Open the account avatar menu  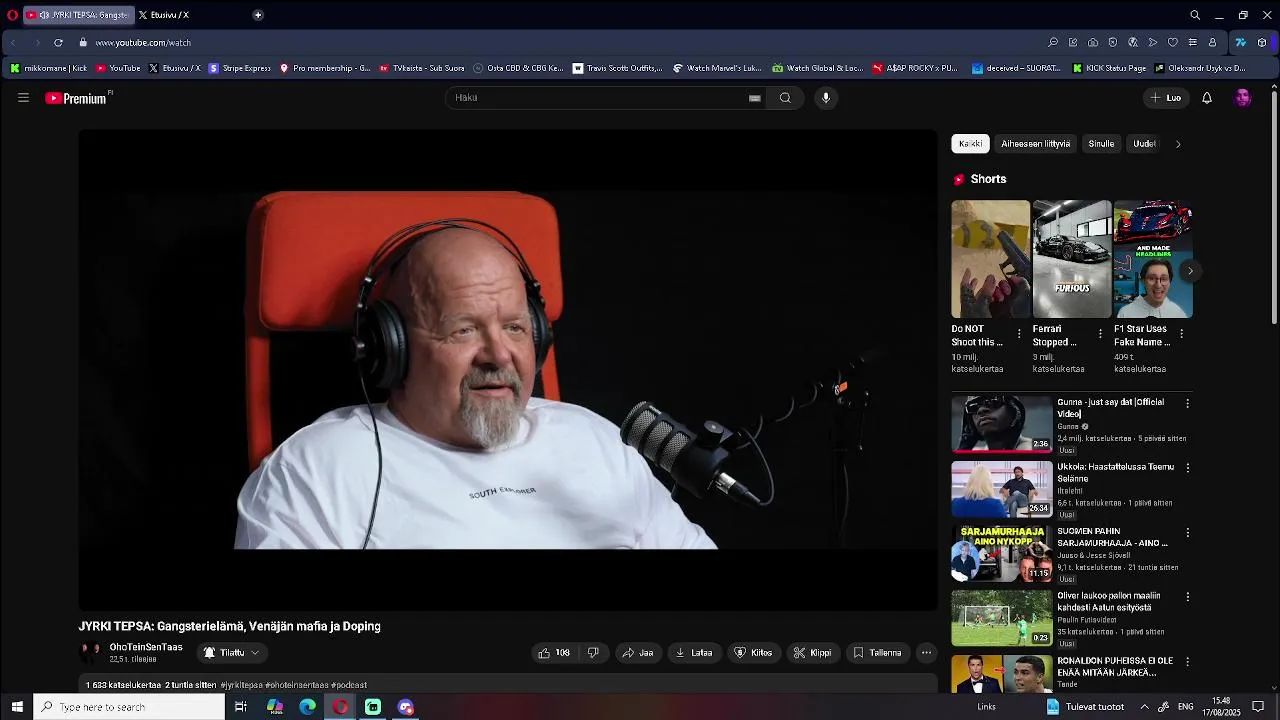coord(1243,98)
